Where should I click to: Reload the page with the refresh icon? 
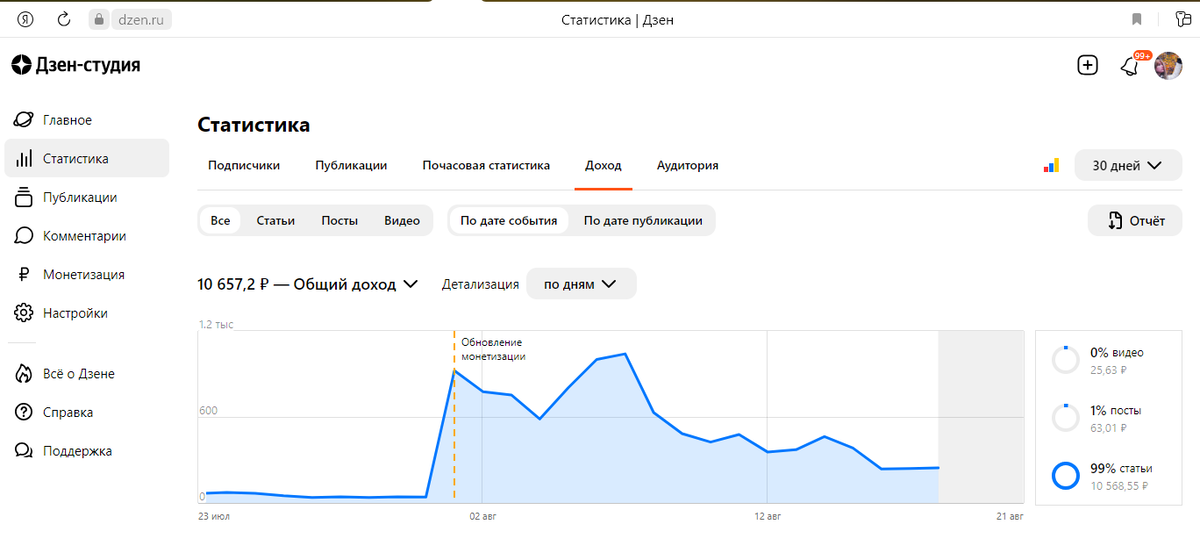point(64,19)
